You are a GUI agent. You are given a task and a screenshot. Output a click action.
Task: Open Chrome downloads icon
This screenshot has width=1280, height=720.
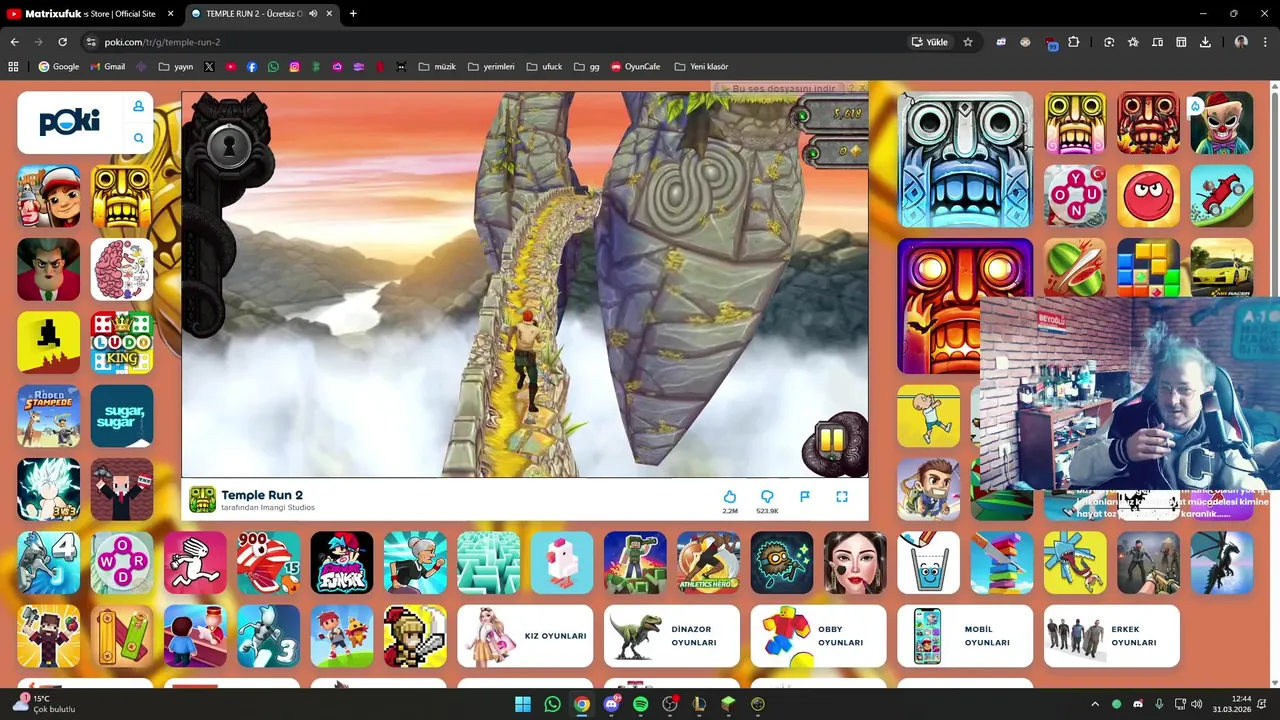pos(1205,42)
